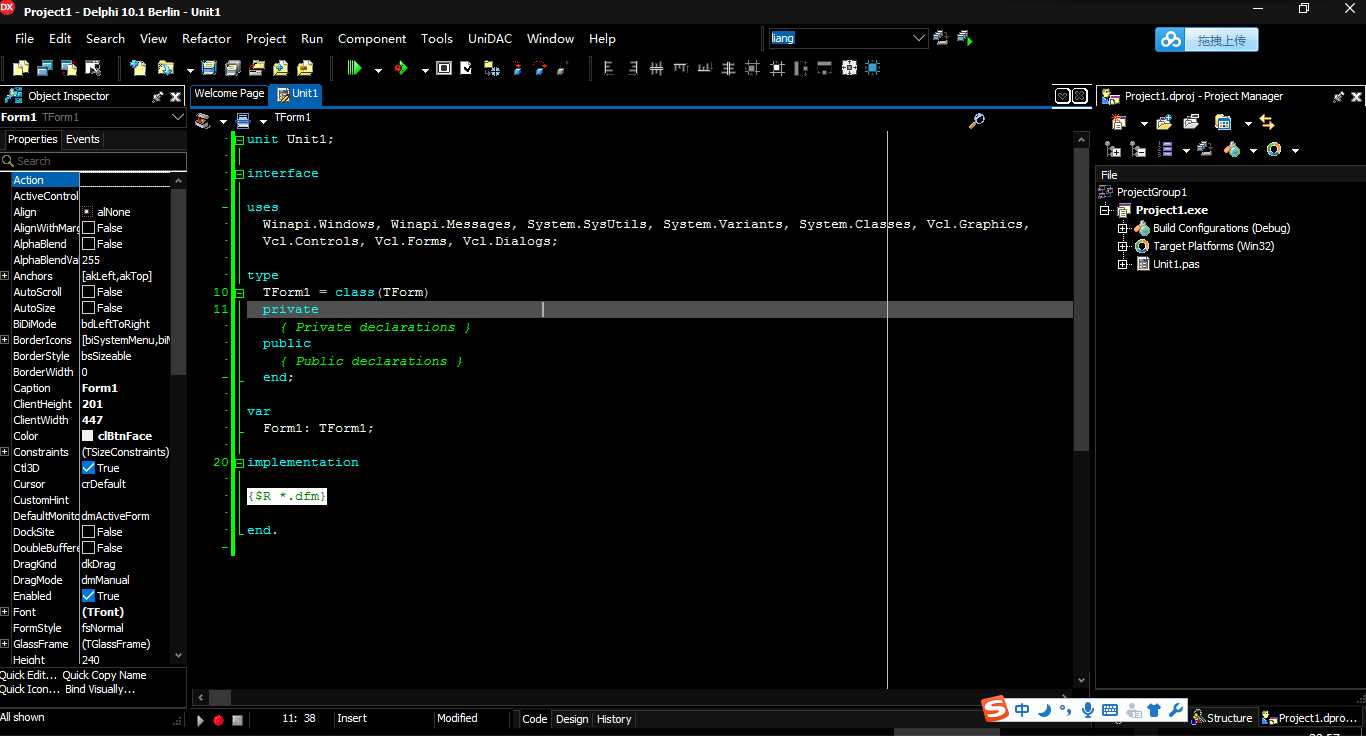Click the Quick Edit... link

click(x=29, y=676)
